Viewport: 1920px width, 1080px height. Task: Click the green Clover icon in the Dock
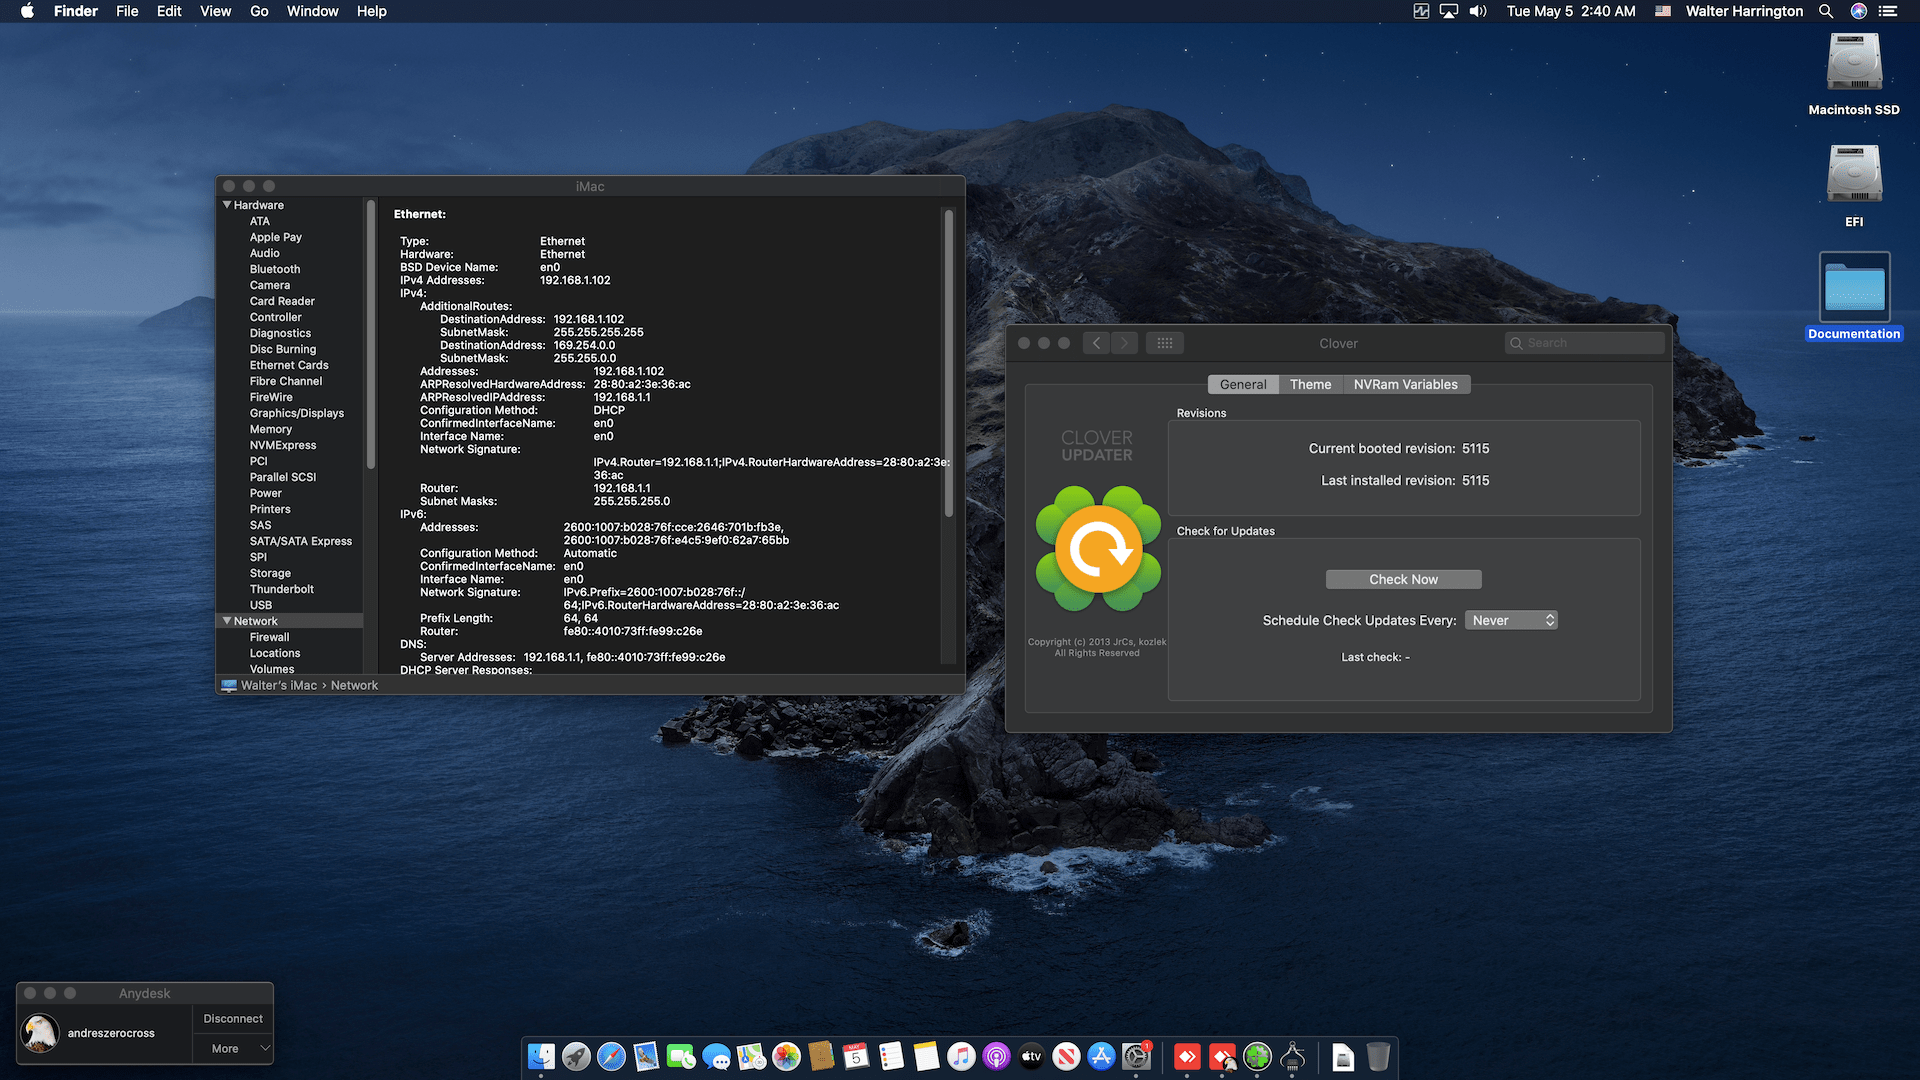click(x=1257, y=1056)
